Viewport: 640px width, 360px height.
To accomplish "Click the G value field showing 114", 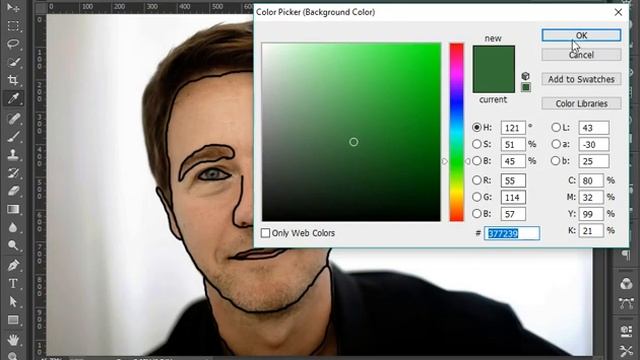I will click(x=513, y=198).
